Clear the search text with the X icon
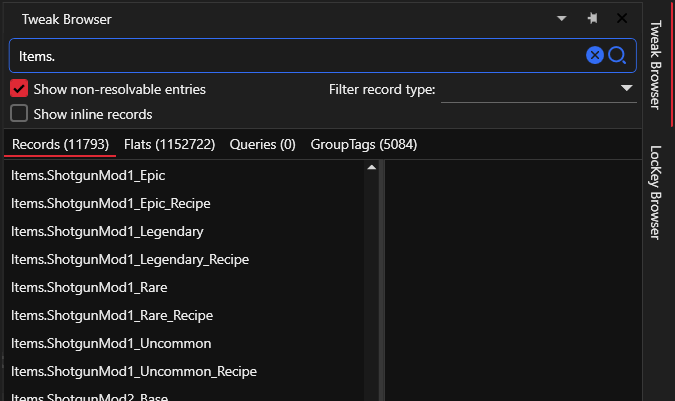675x401 pixels. pyautogui.click(x=595, y=55)
